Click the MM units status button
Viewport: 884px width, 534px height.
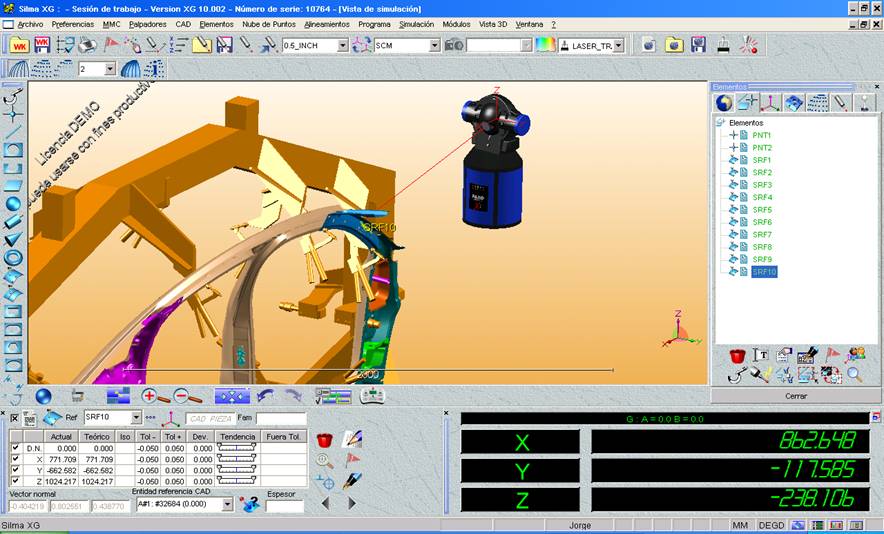tap(740, 525)
